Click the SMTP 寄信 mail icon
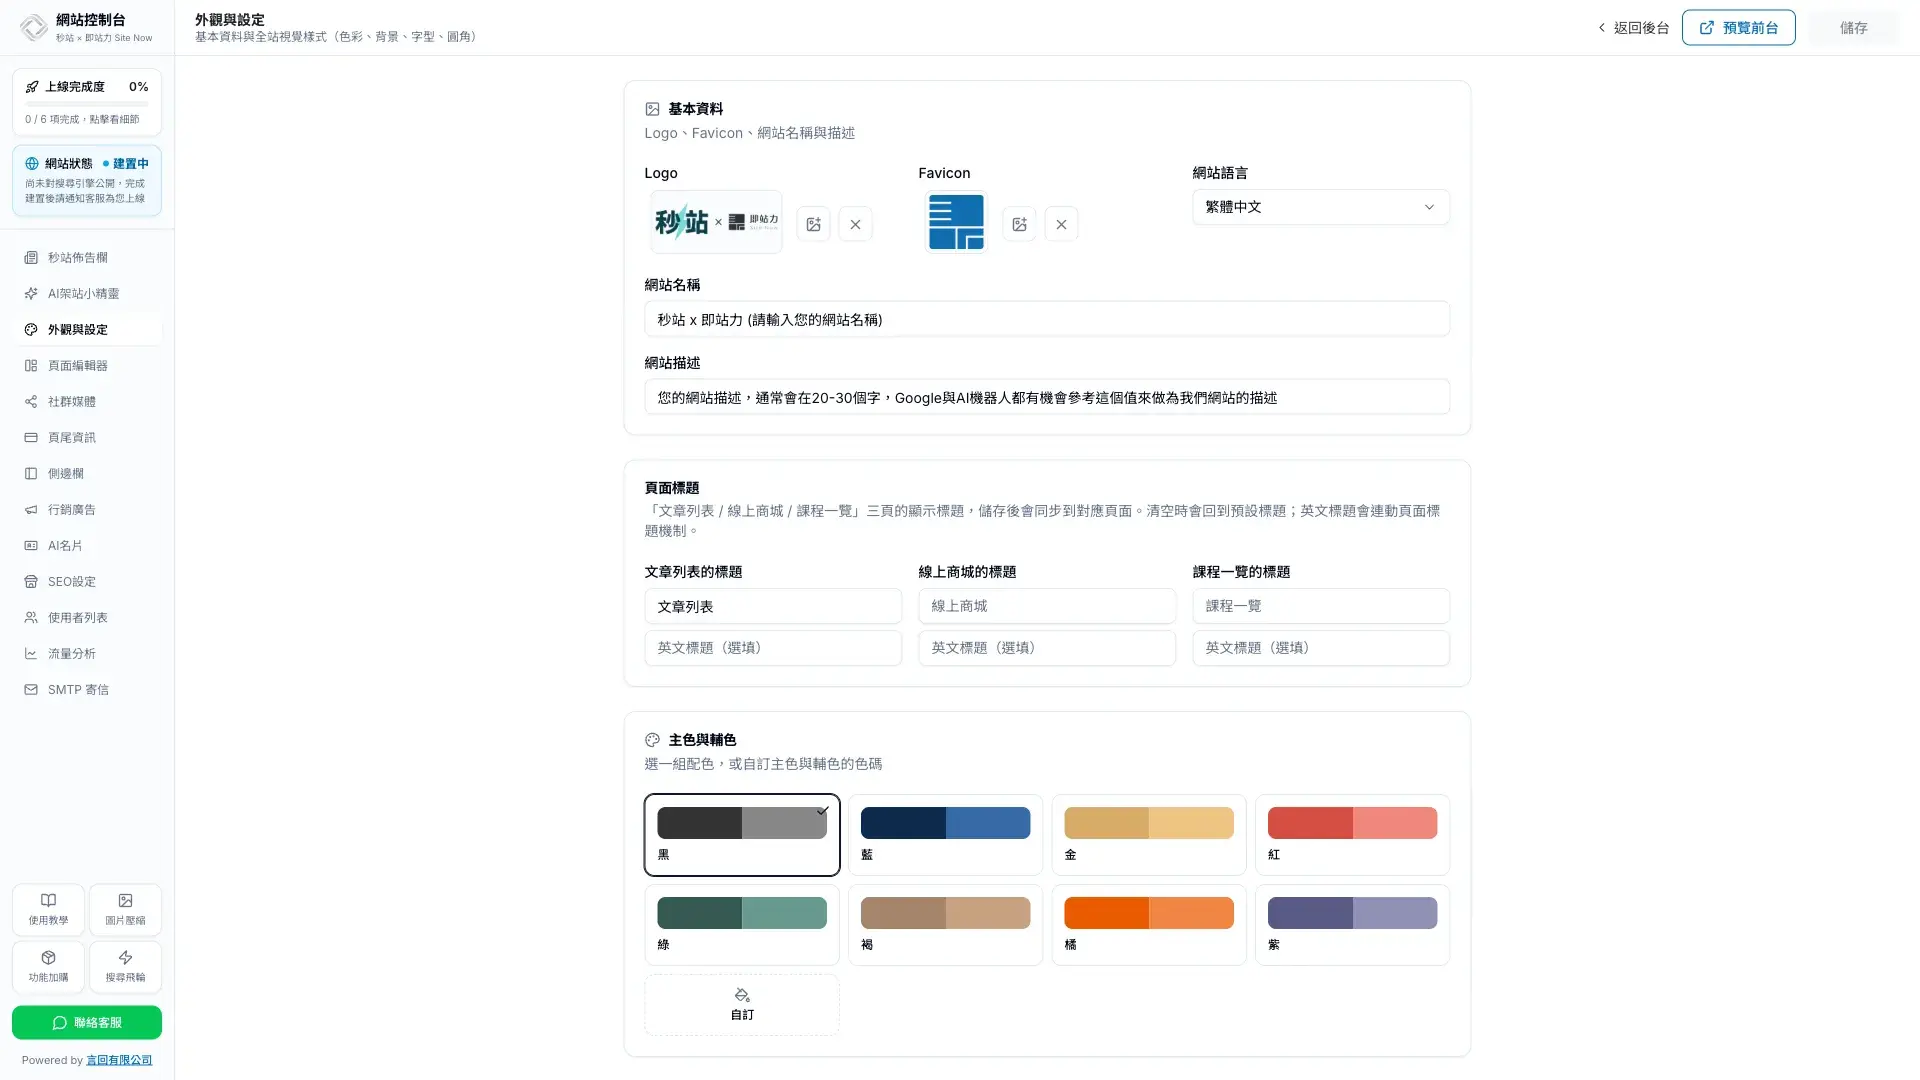1920x1080 pixels. 31,690
